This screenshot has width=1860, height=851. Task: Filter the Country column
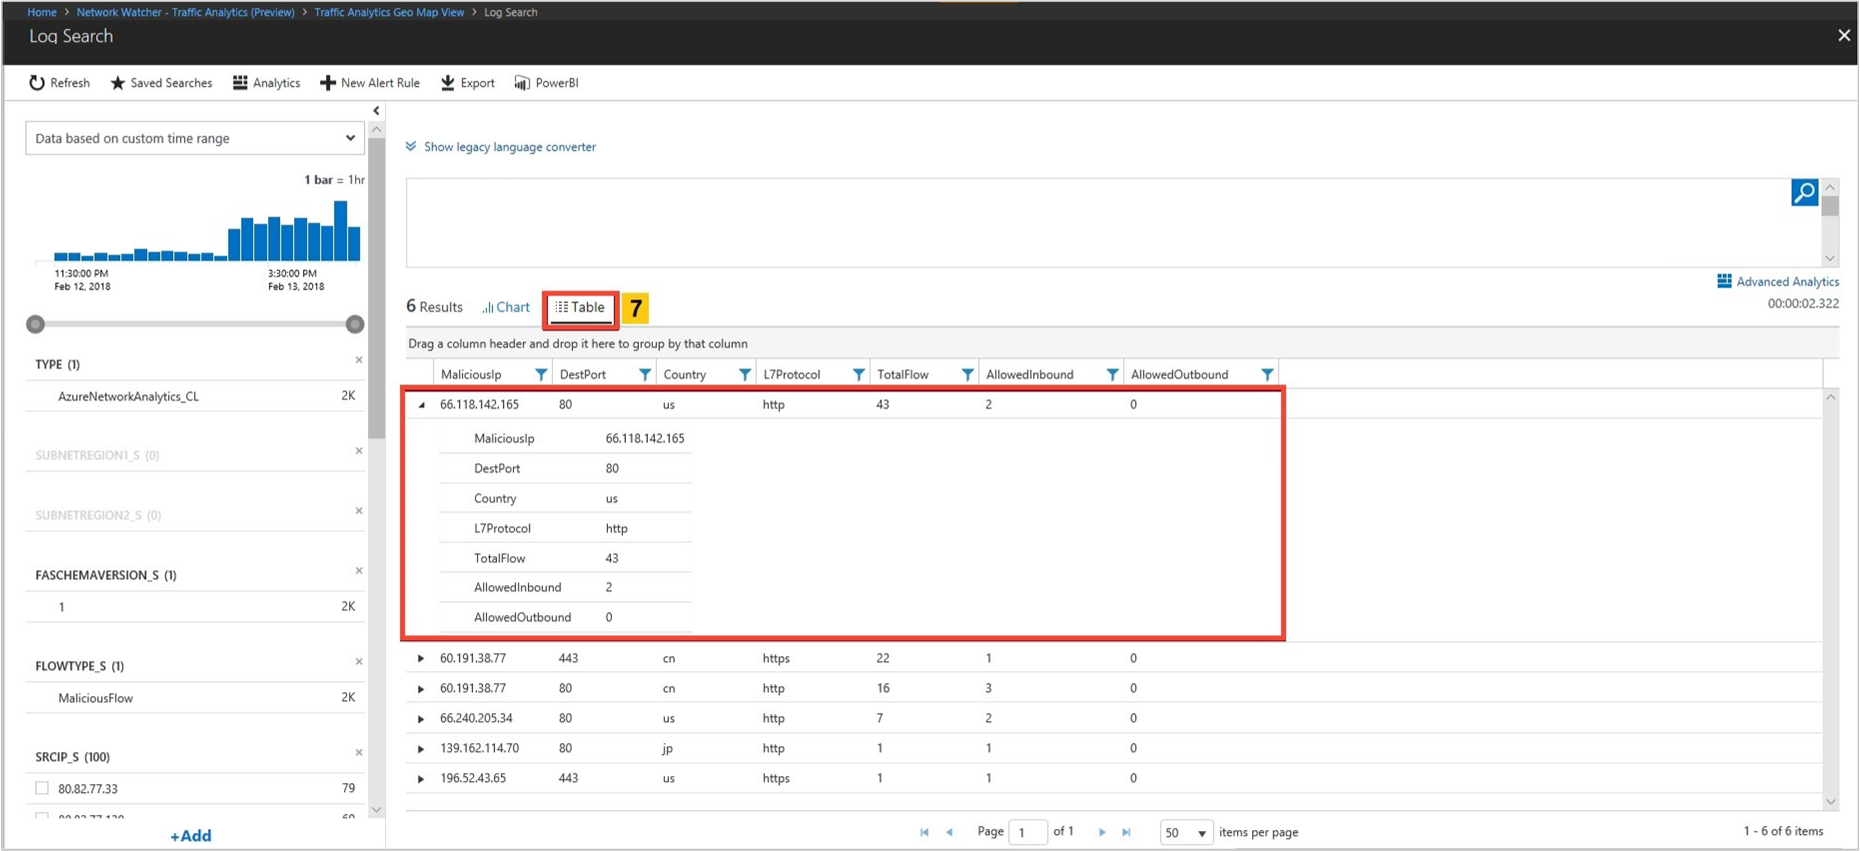(745, 375)
